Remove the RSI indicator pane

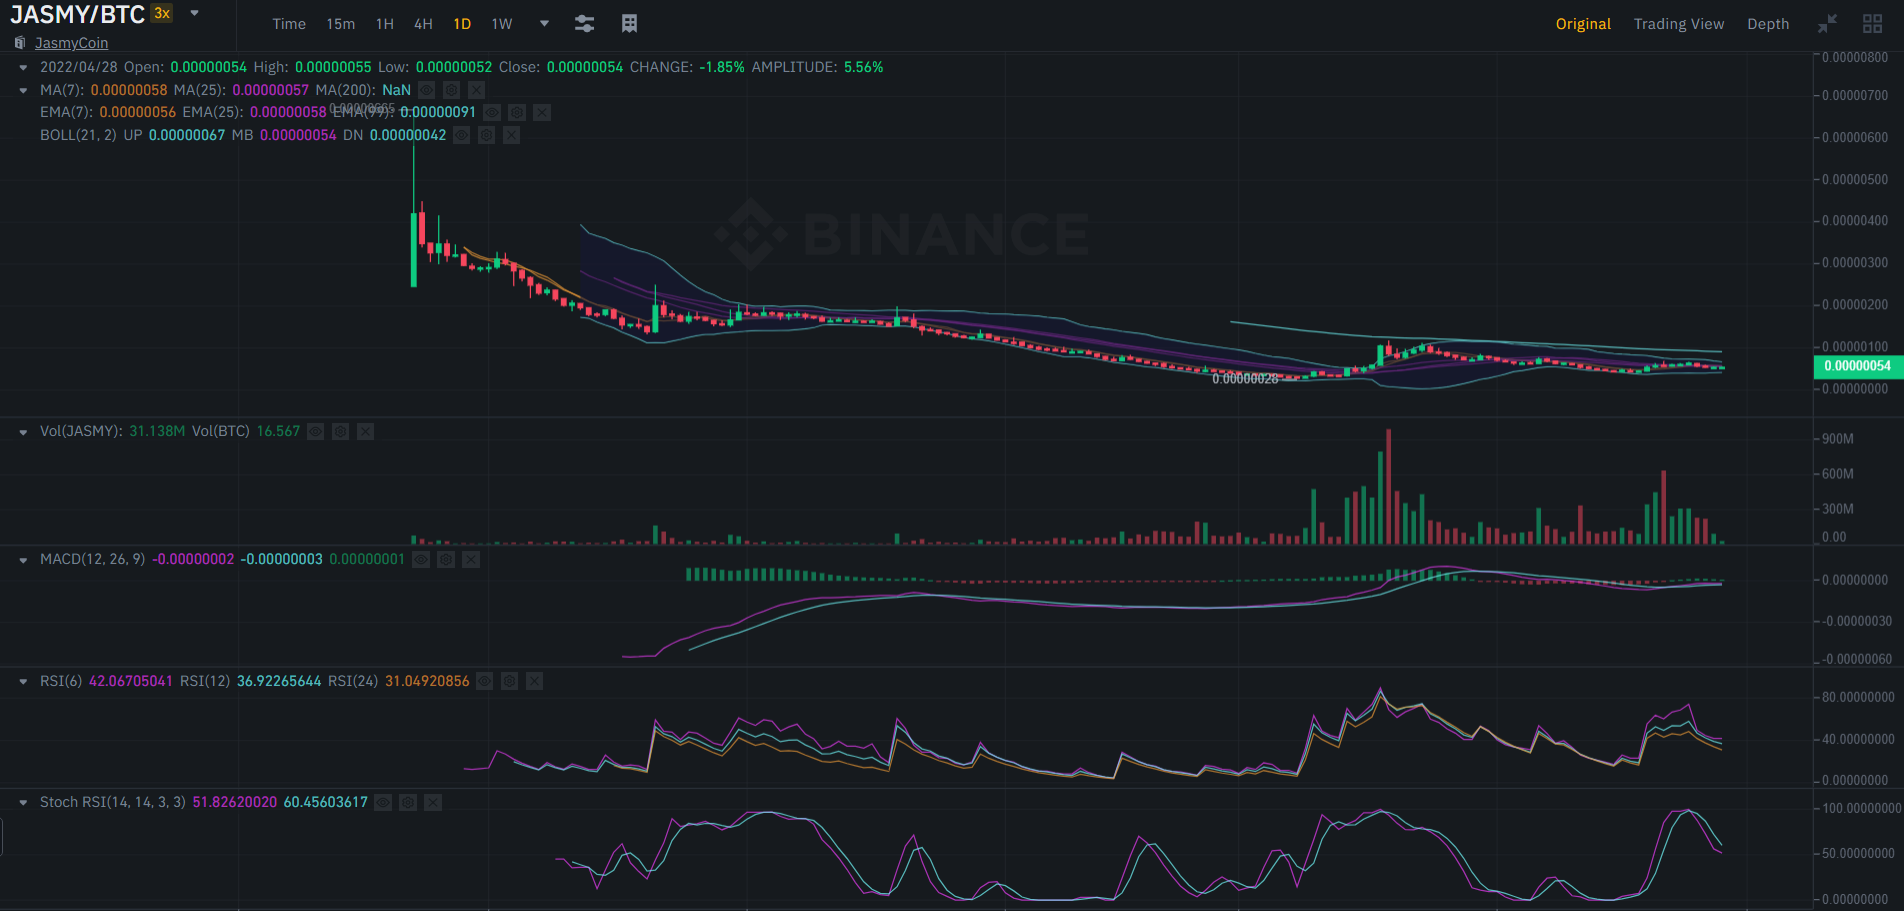pos(535,681)
